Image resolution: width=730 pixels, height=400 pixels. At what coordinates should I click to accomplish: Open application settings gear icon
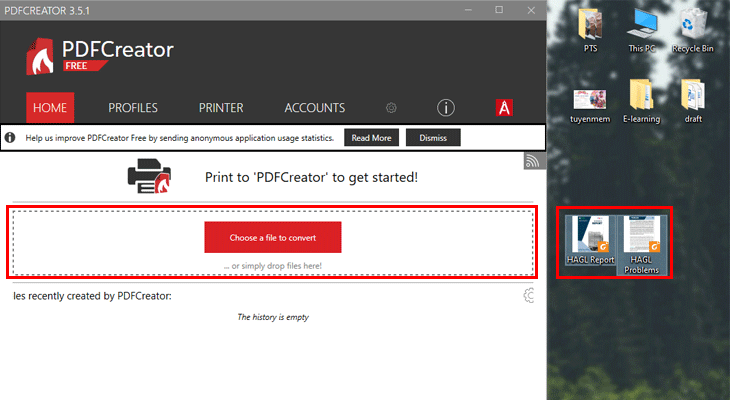(391, 108)
